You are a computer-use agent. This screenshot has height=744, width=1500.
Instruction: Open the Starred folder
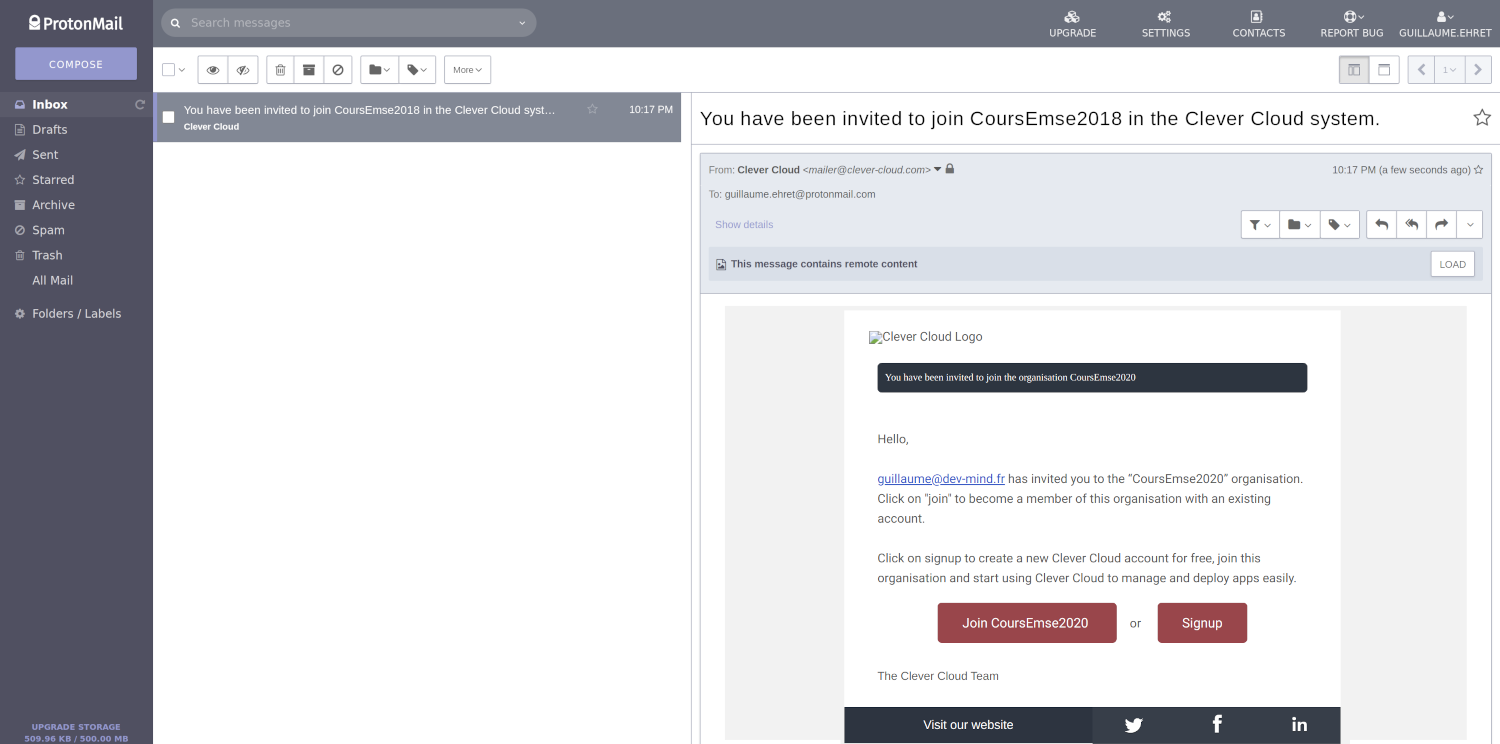(53, 179)
